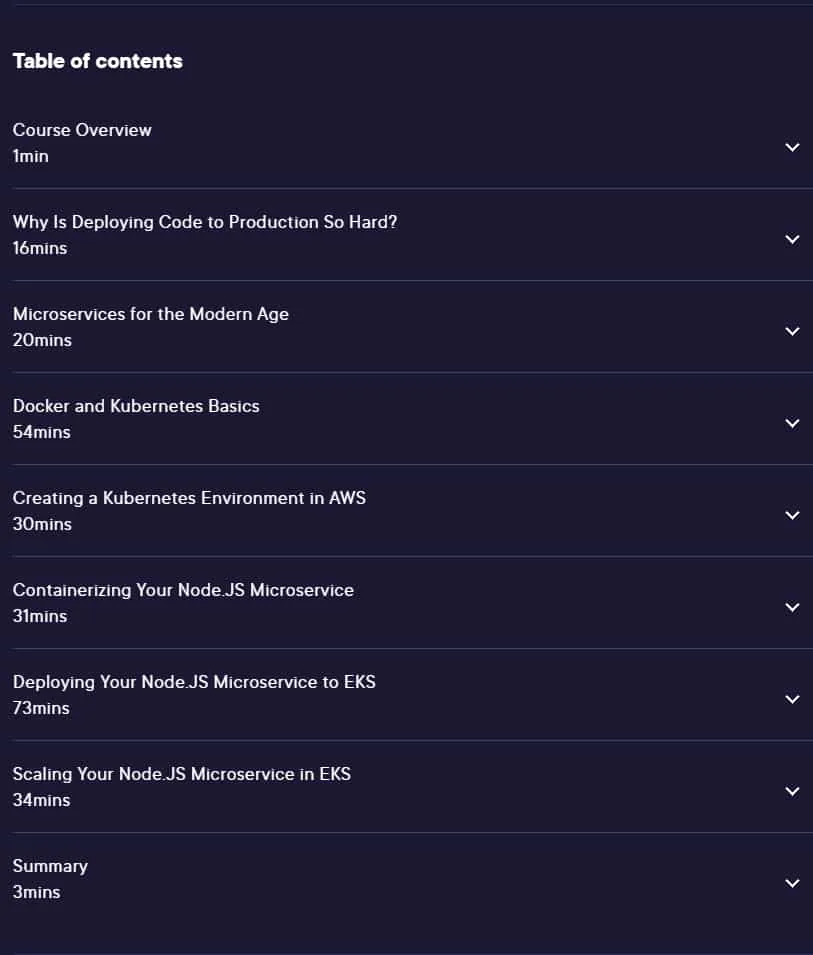Expand Creating a Kubernetes Environment chevron
Screen dimensions: 813x955
(x=792, y=515)
